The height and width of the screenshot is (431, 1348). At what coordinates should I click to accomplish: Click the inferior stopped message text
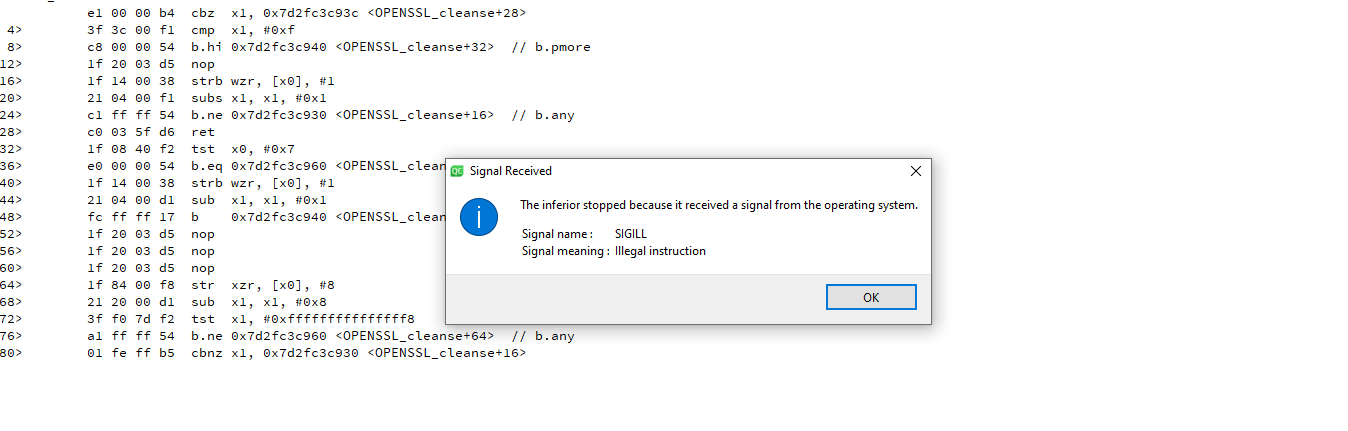[x=718, y=205]
